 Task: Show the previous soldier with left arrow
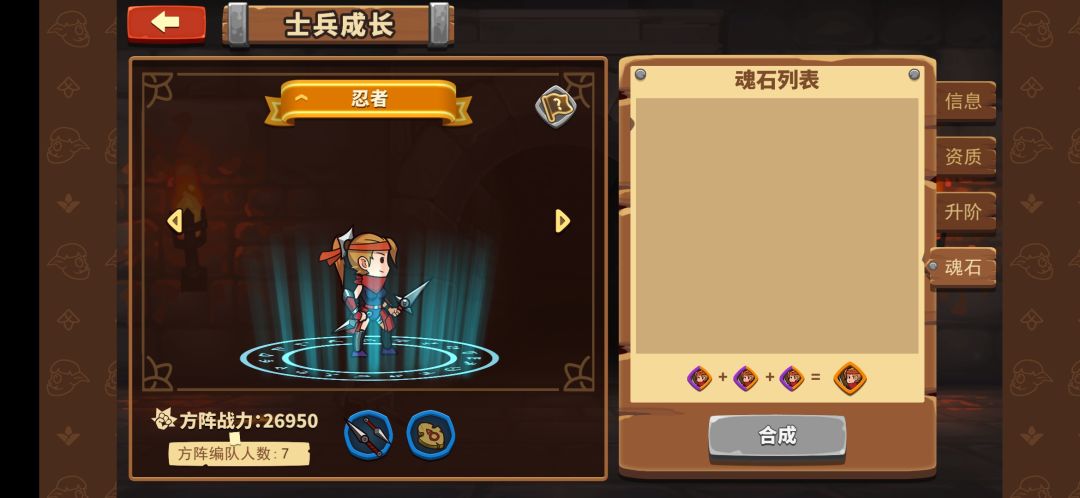tap(175, 221)
